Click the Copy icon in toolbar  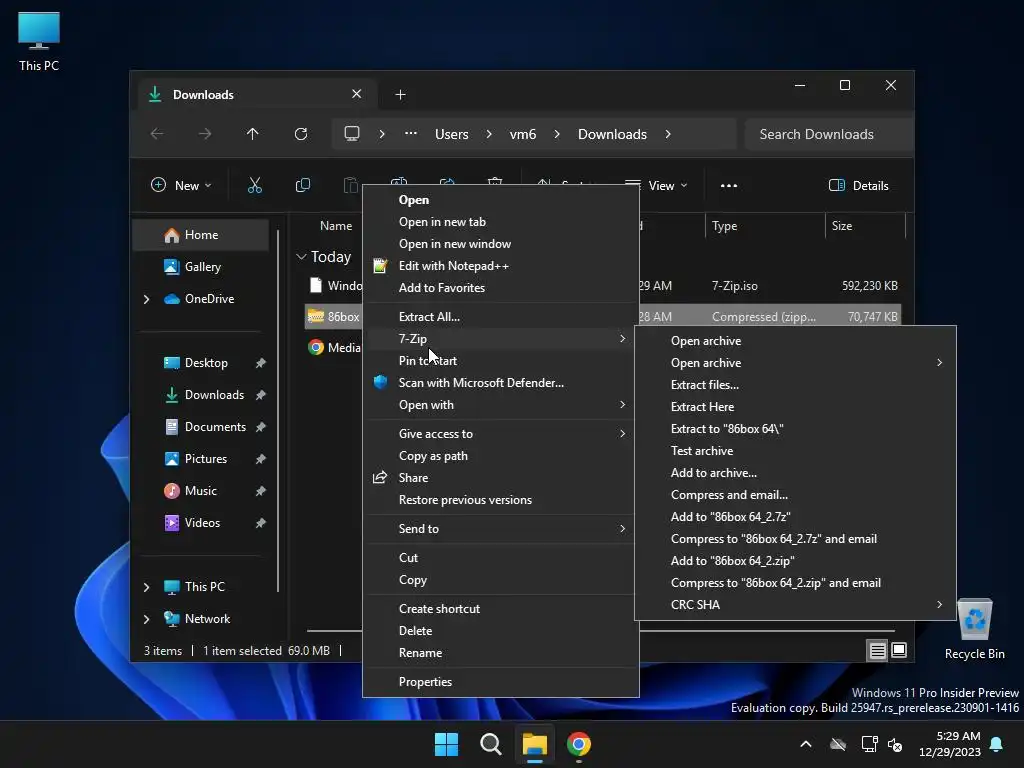click(x=302, y=185)
